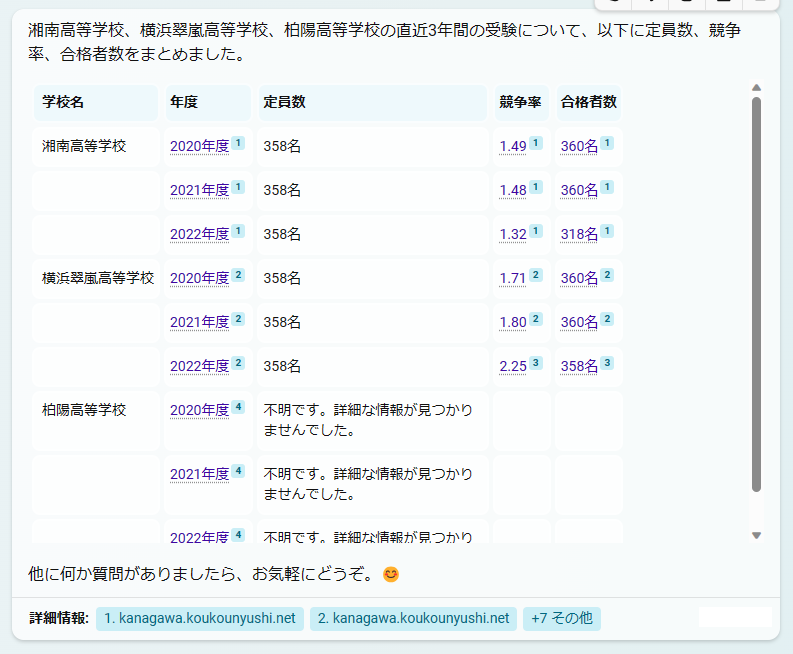This screenshot has height=654, width=793.
Task: Open the 2022年度 link beside competition rate 1.32
Action: (199, 234)
